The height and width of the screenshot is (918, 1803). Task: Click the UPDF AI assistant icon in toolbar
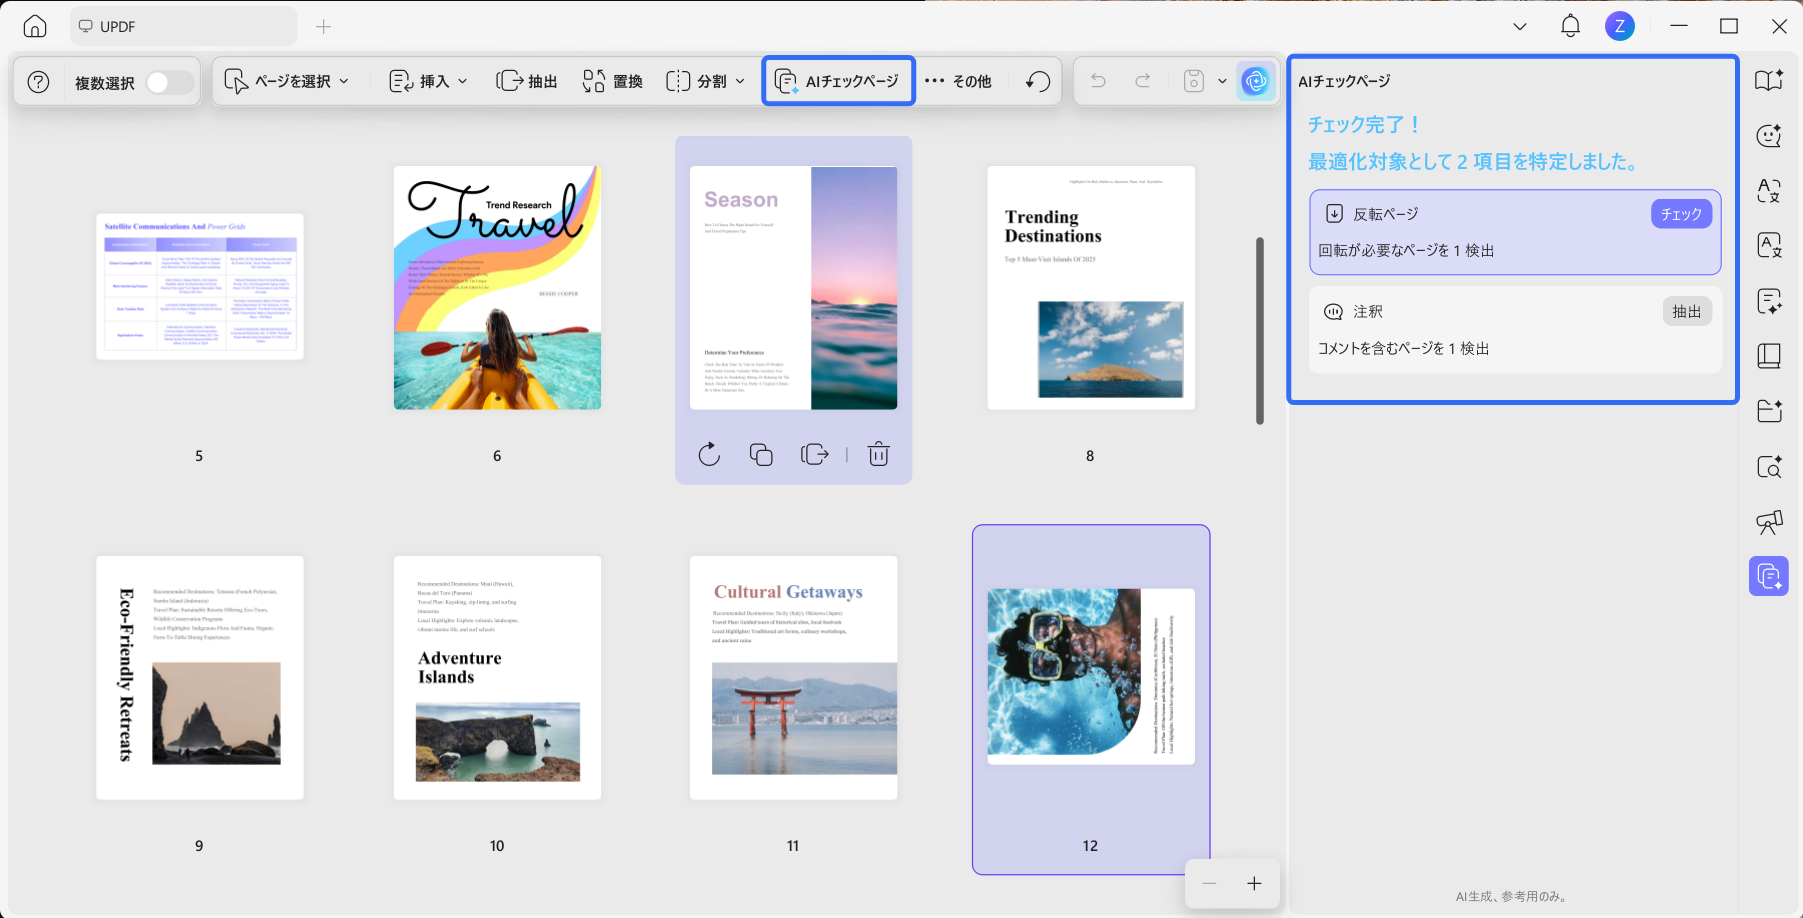pos(1256,81)
